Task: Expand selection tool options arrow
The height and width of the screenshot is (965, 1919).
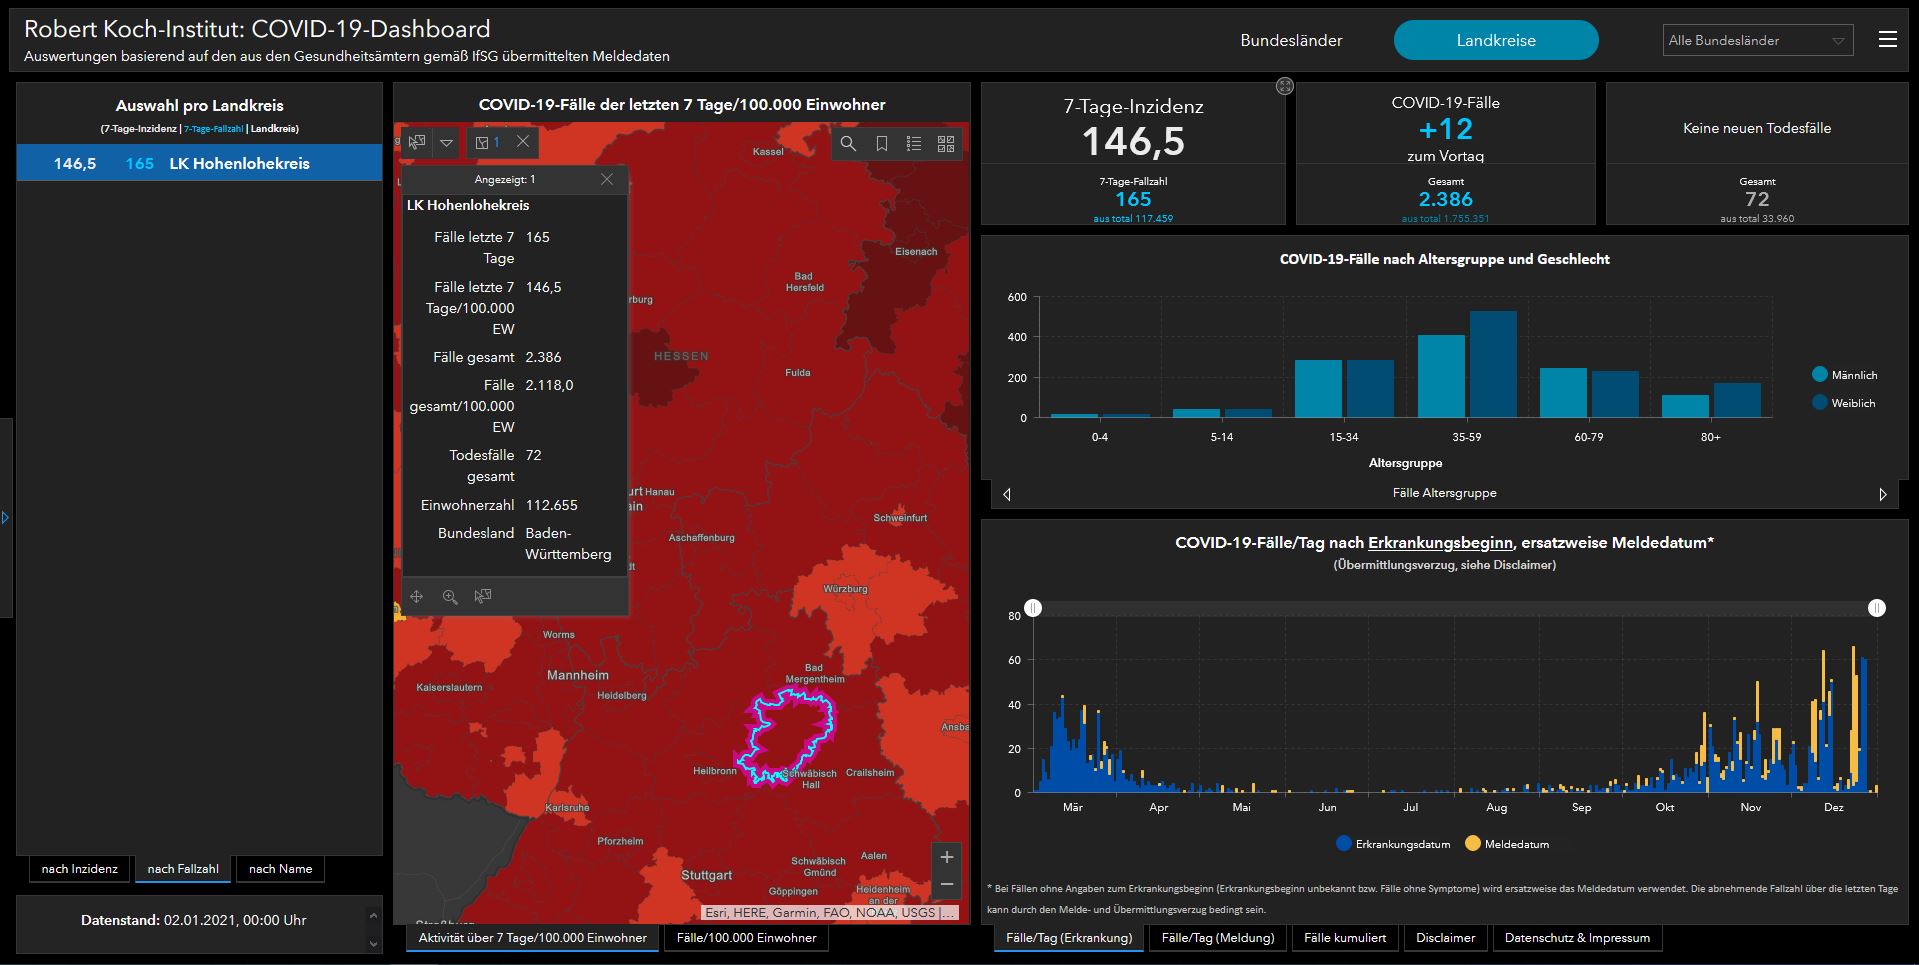Action: point(447,143)
